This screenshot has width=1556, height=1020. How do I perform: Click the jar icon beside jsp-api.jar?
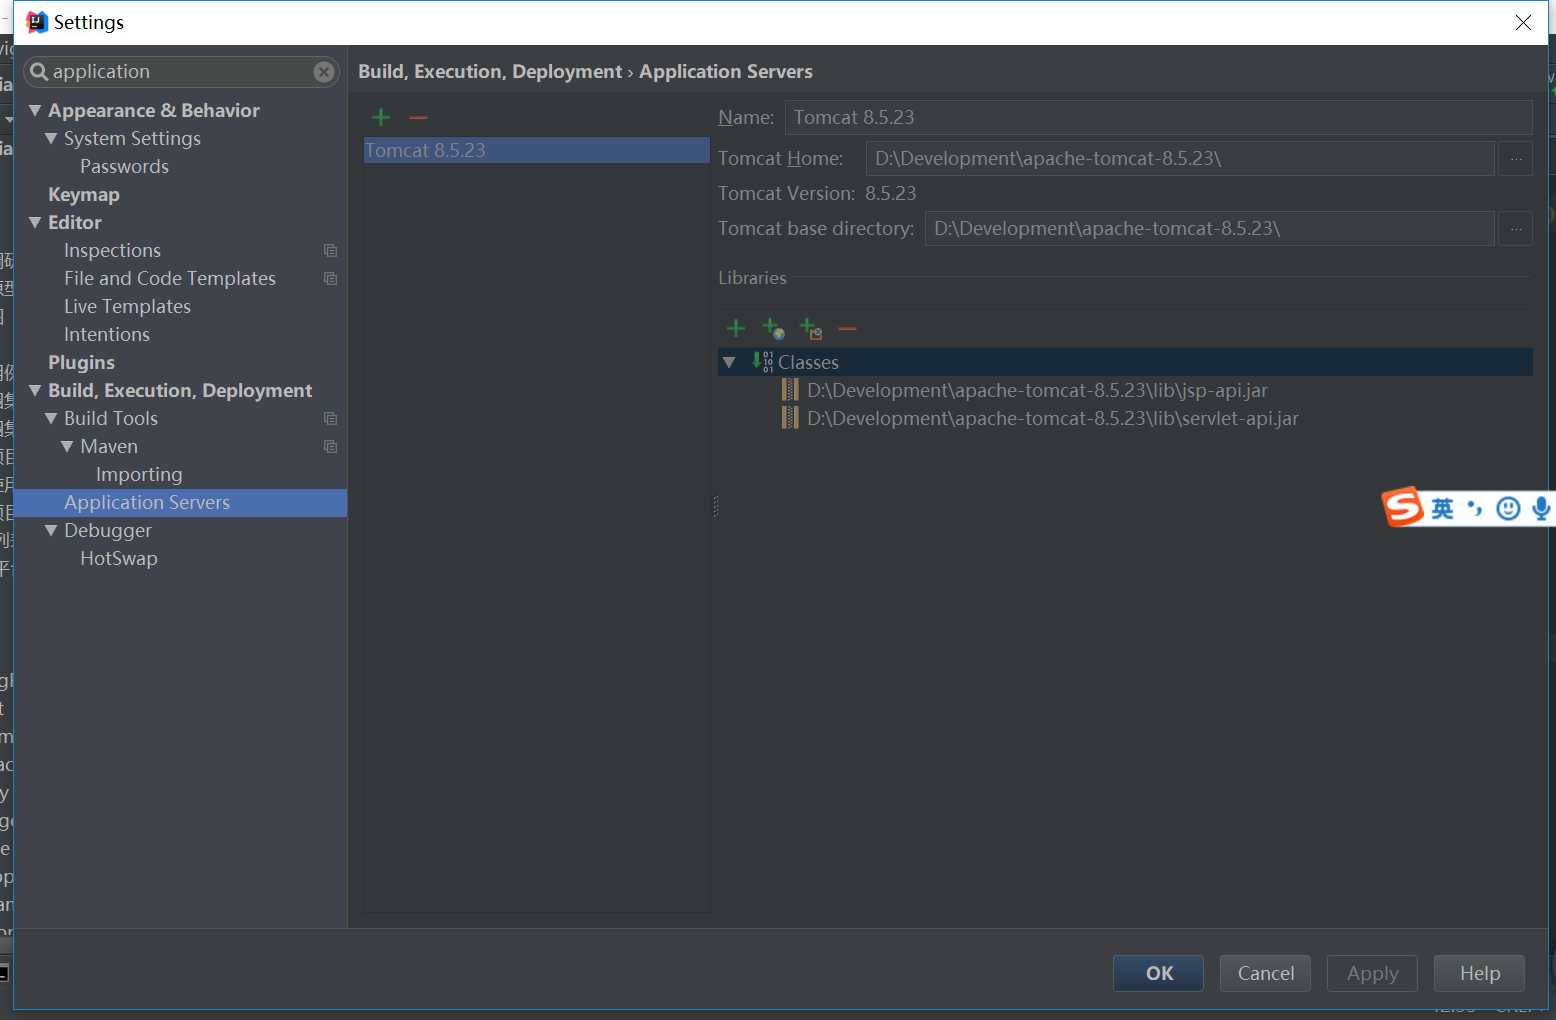point(790,390)
